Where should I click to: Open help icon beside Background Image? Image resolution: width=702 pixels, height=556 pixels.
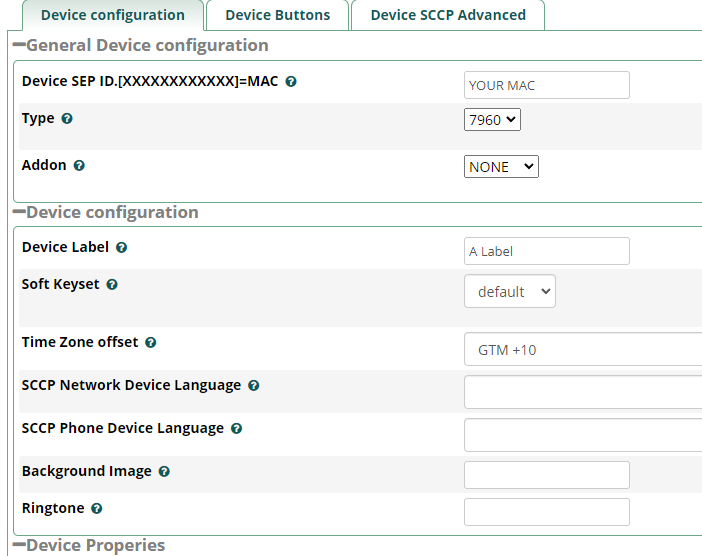pos(164,471)
